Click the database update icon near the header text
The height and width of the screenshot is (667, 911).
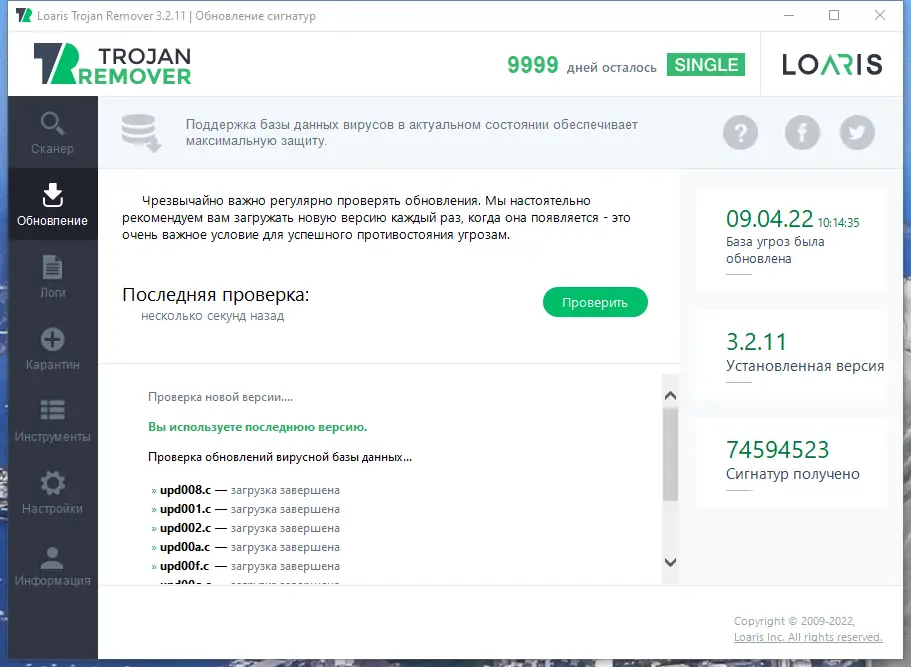(140, 131)
